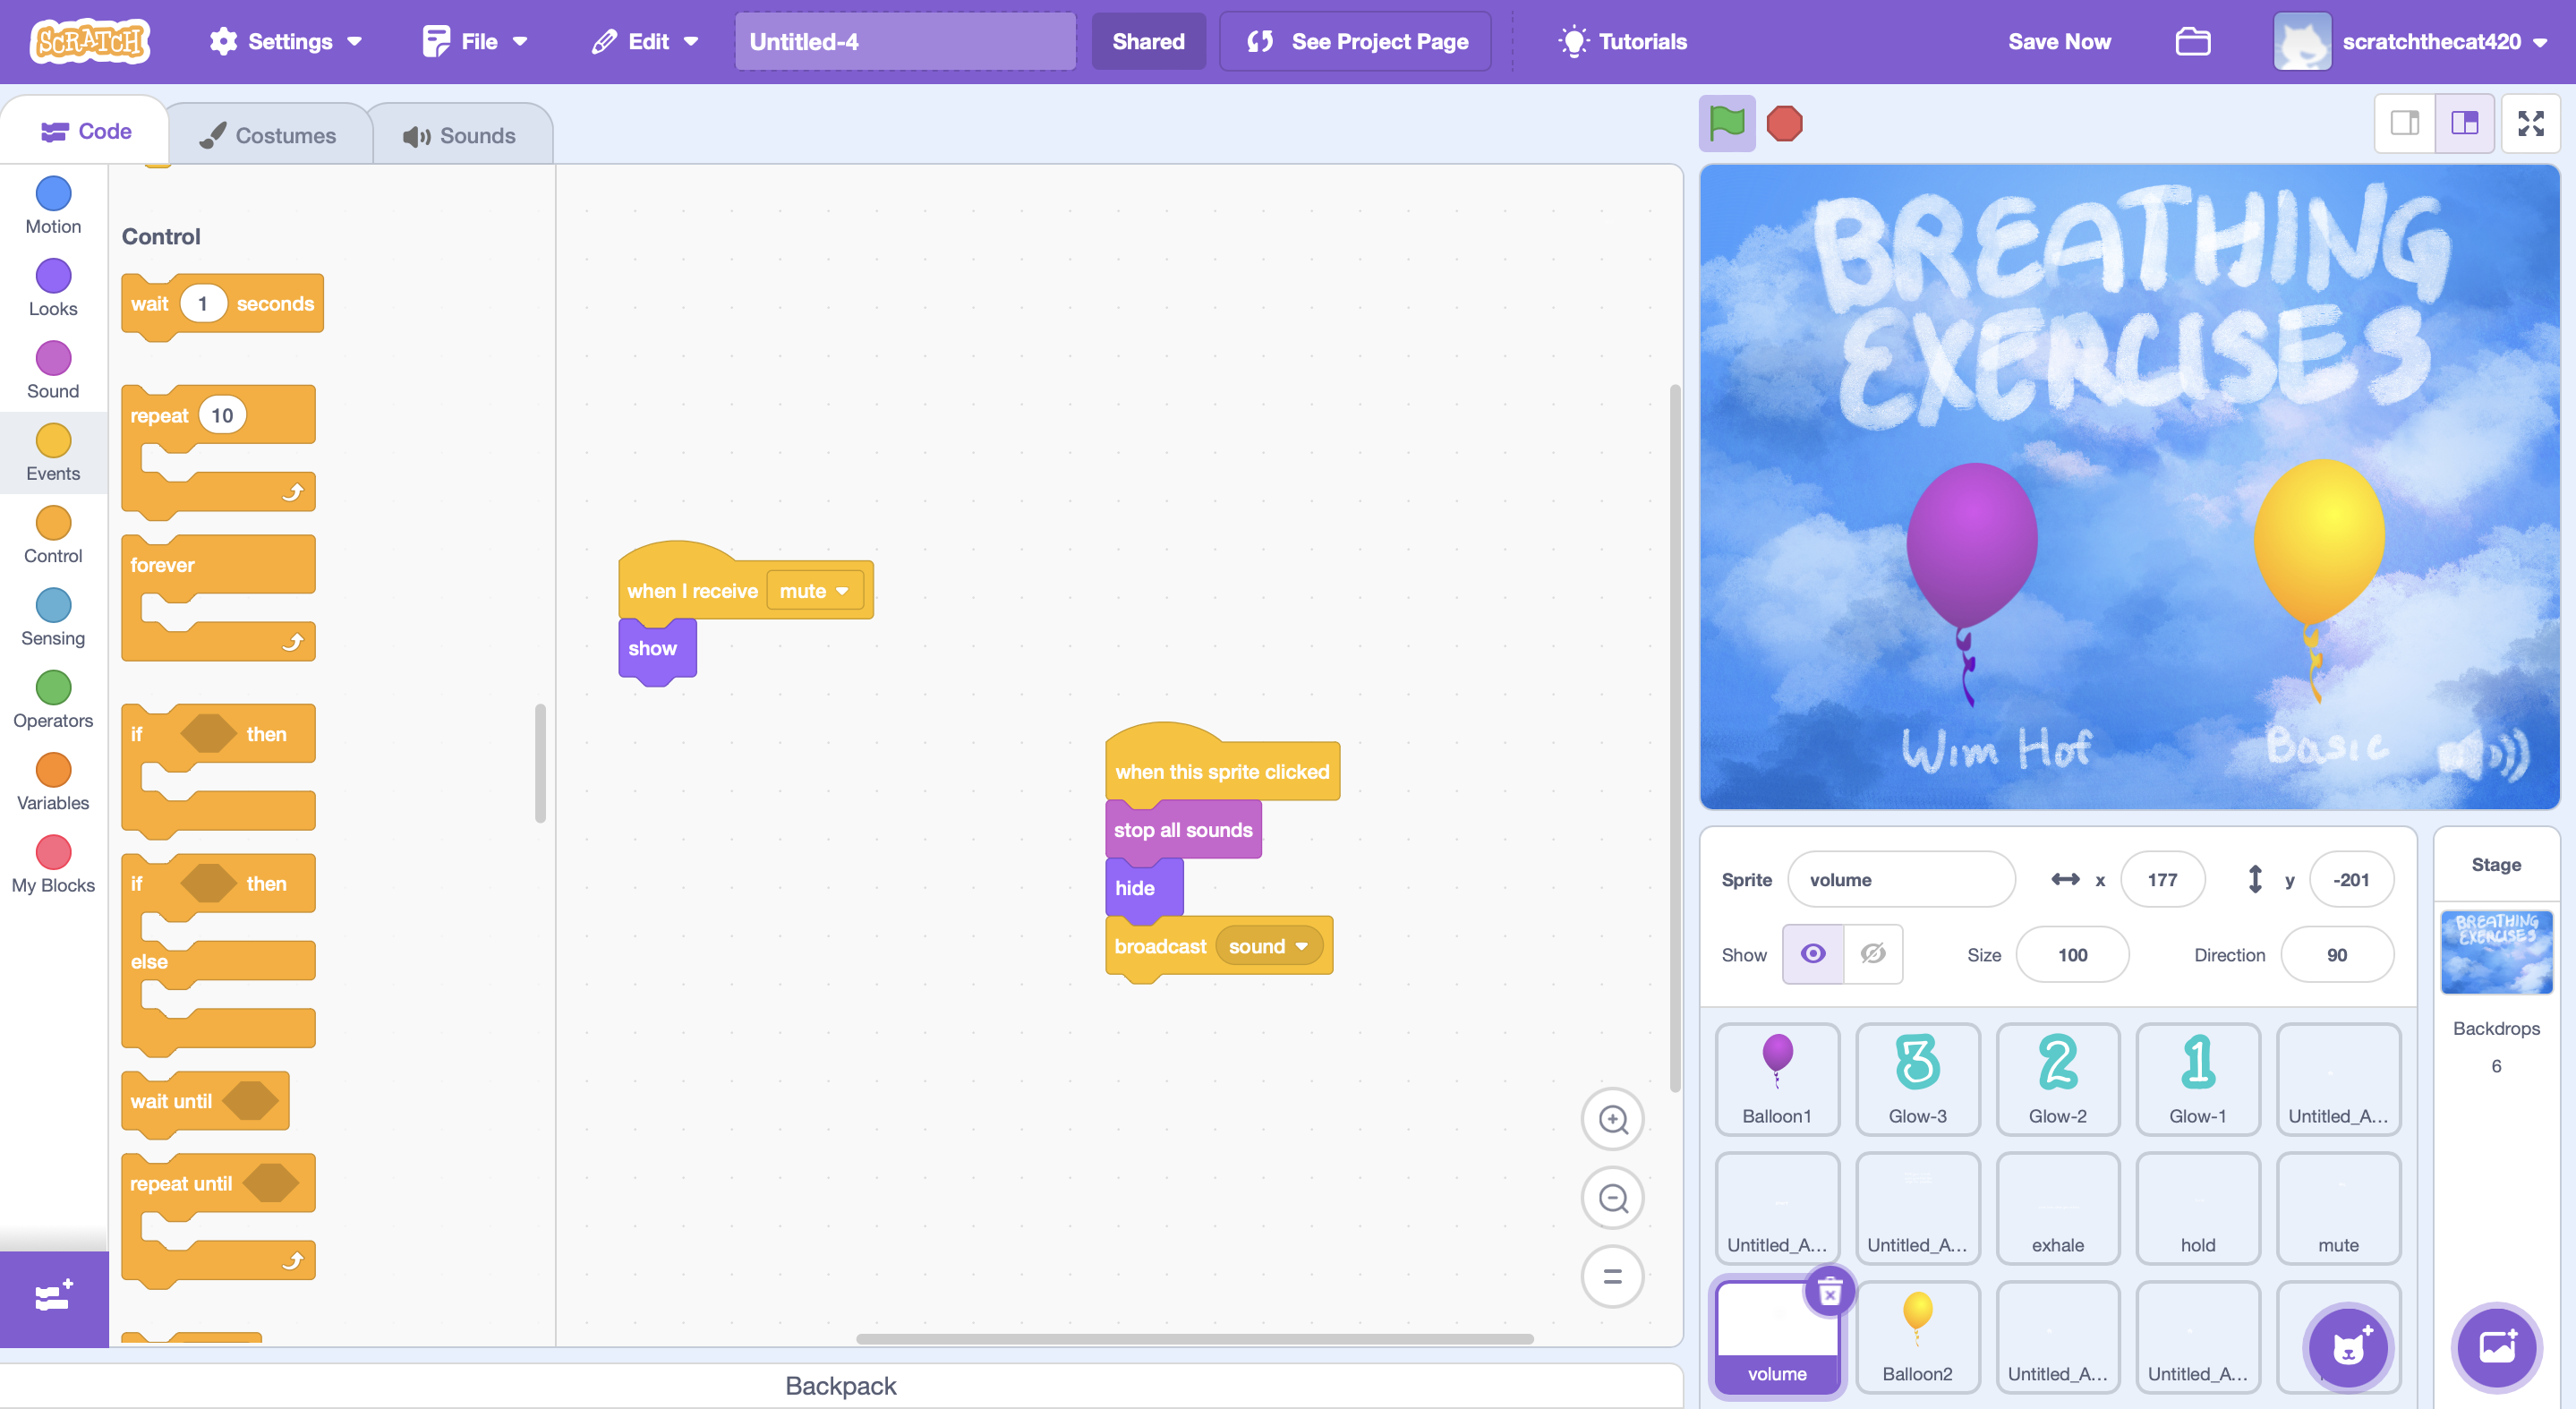Screen dimensions: 2576x1409
Task: Switch to the Costumes tab
Action: click(x=269, y=135)
